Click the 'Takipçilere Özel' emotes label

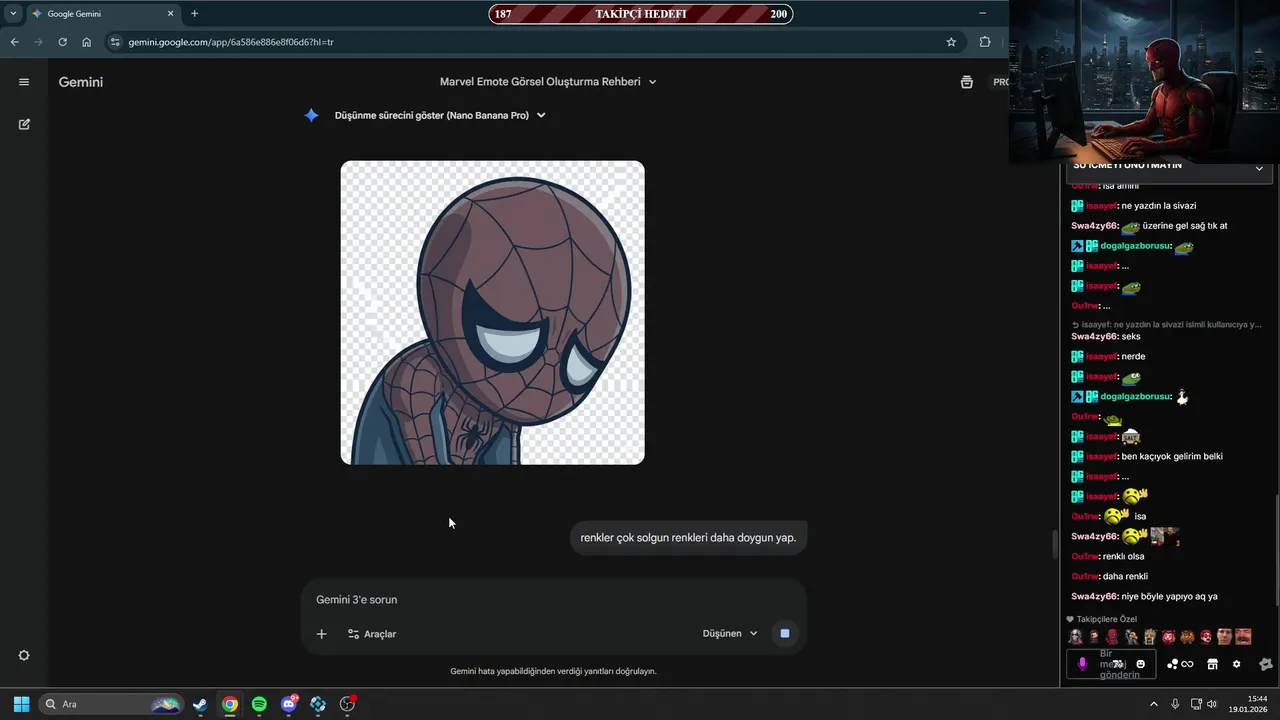click(x=1107, y=619)
